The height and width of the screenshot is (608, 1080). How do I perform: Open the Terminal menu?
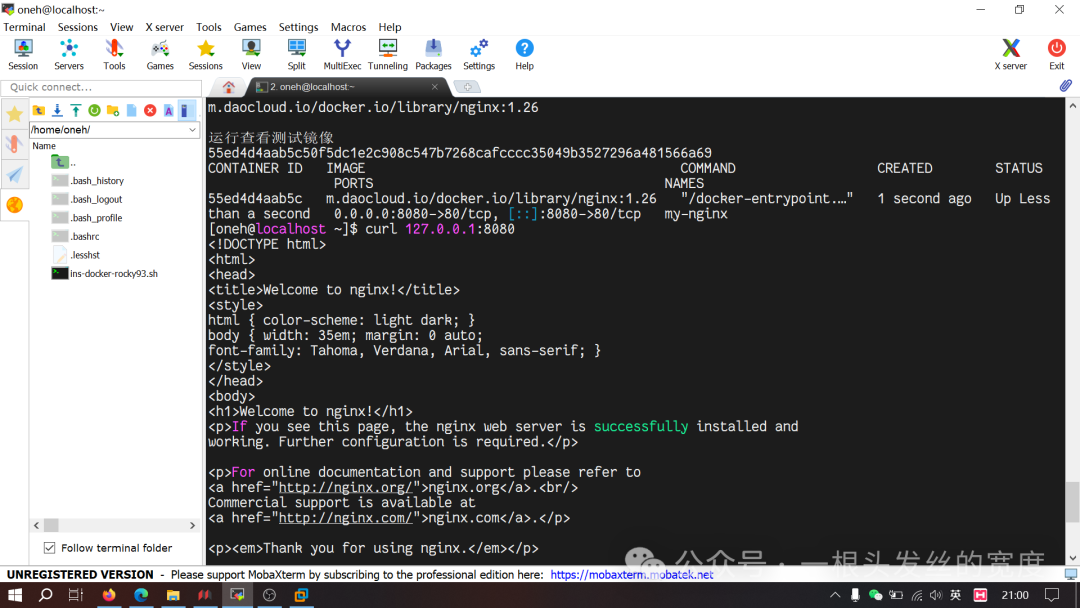pyautogui.click(x=24, y=27)
